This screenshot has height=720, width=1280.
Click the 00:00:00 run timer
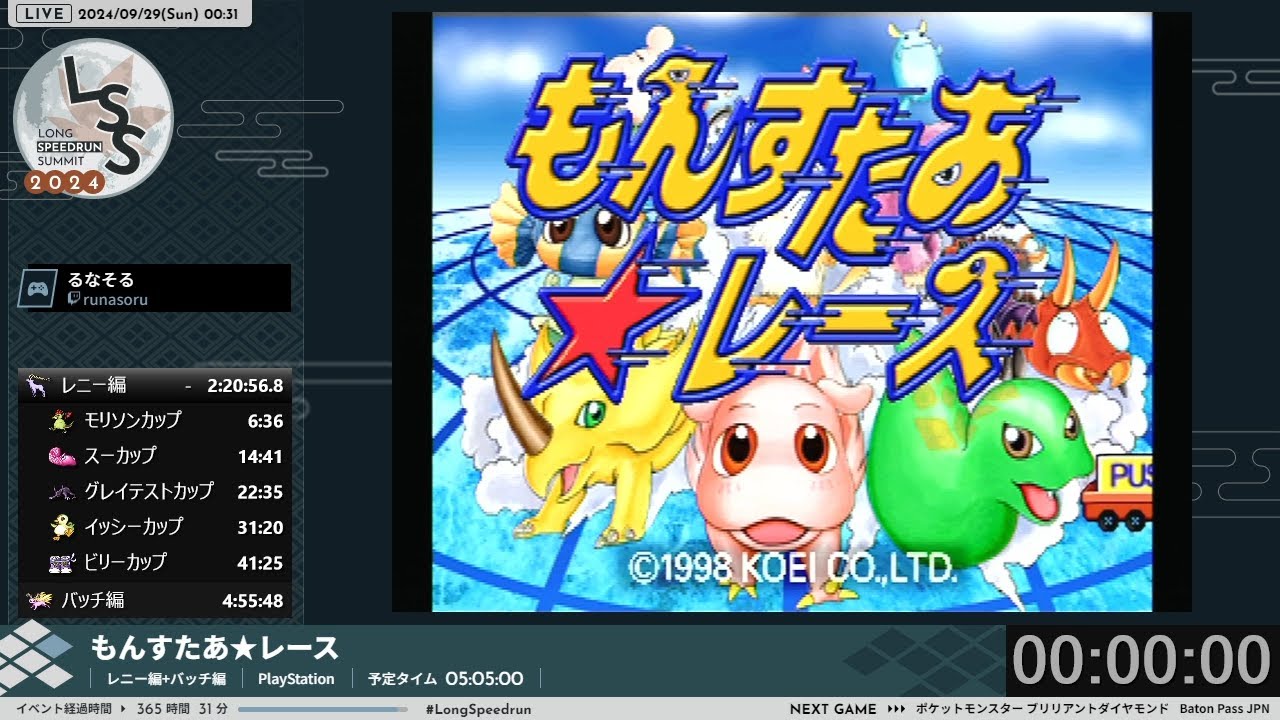pos(1141,661)
